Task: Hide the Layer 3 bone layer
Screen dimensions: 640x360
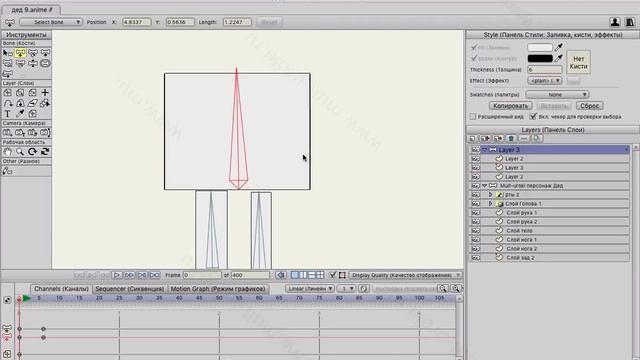Action: pyautogui.click(x=476, y=150)
